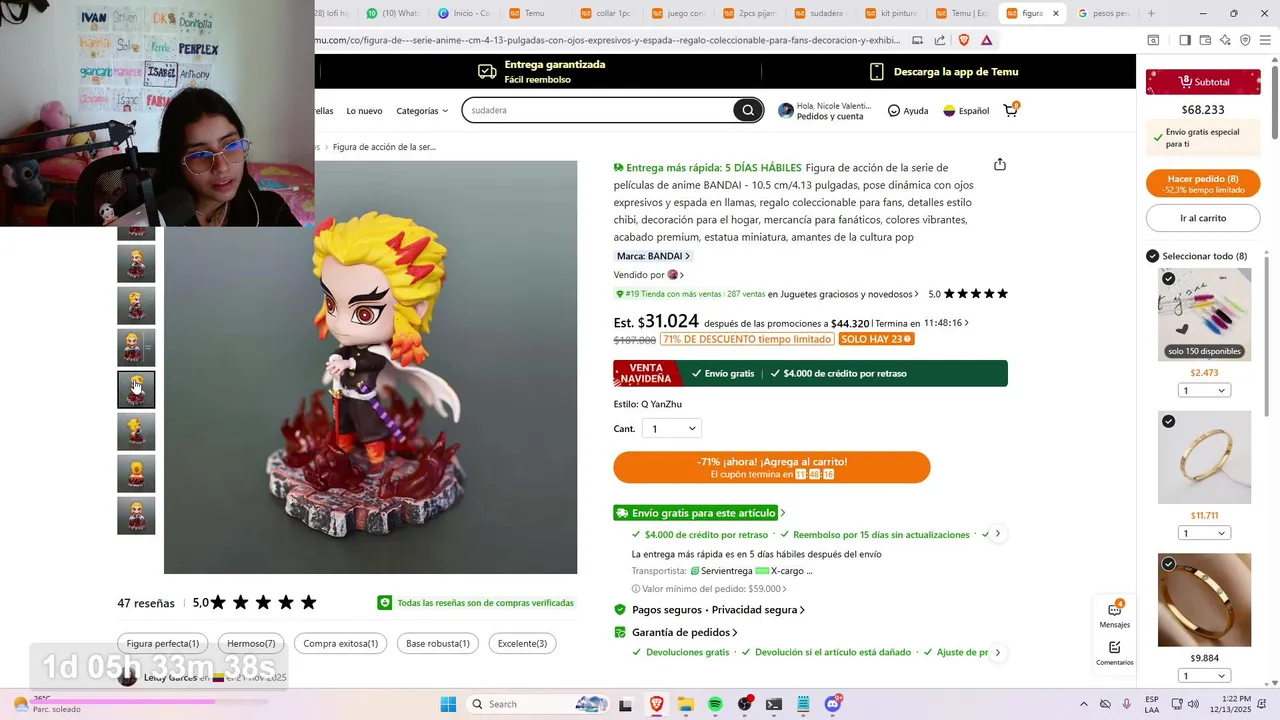Screen dimensions: 1280x720
Task: Filter reviews by Figura perfecta(1)
Action: tap(162, 643)
